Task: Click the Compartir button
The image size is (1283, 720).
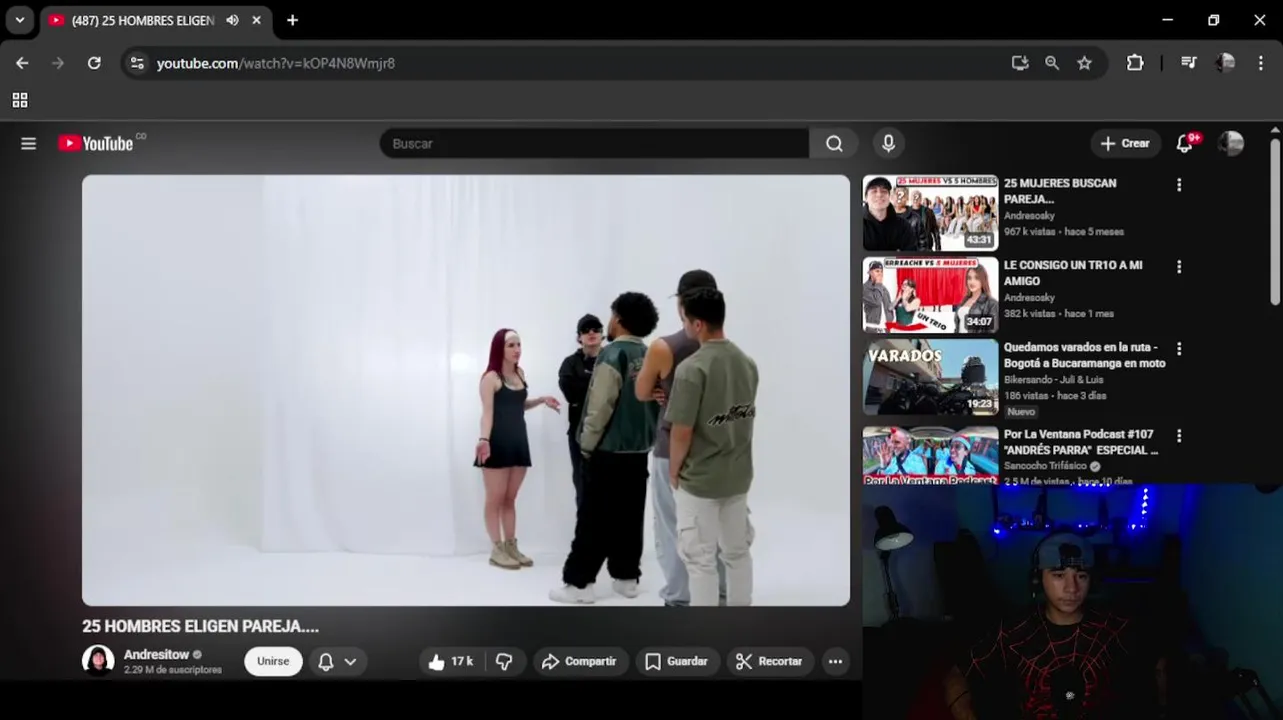Action: pyautogui.click(x=580, y=661)
